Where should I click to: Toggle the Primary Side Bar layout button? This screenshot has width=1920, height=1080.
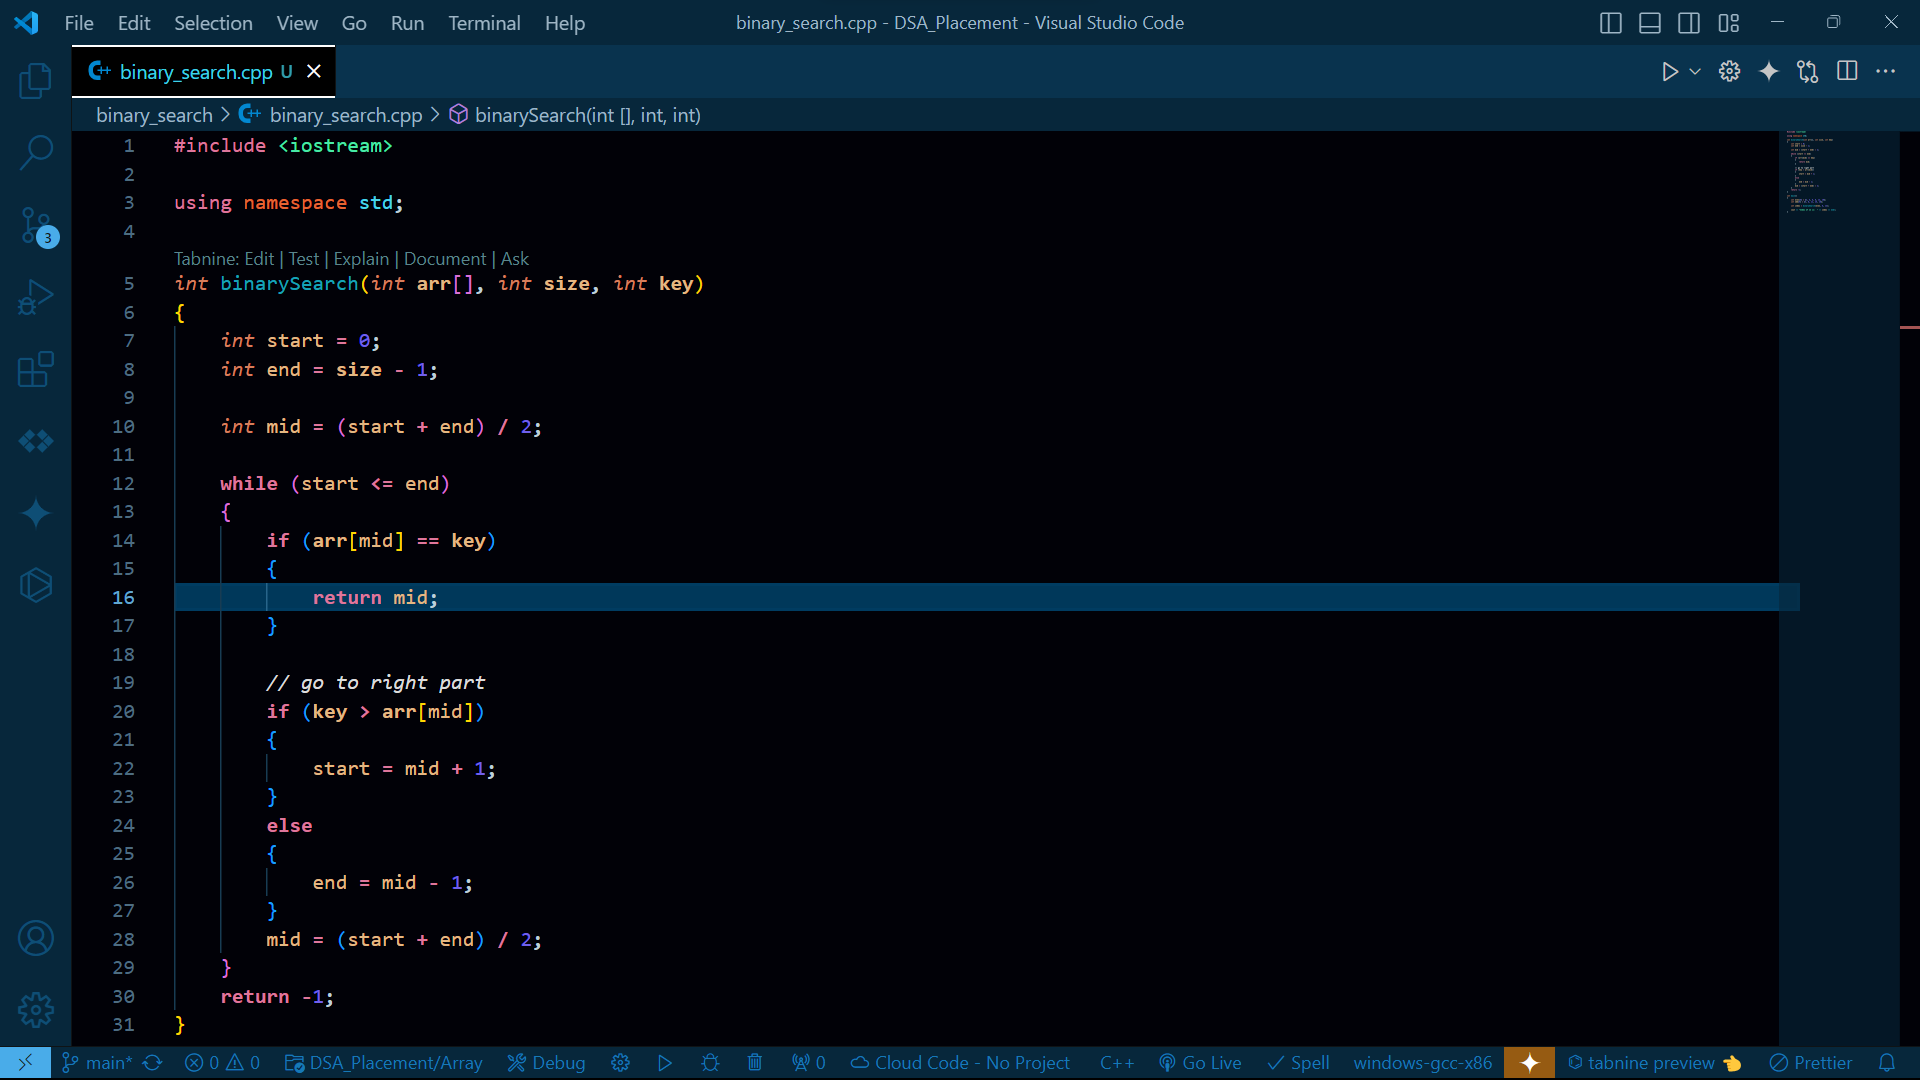pyautogui.click(x=1610, y=23)
